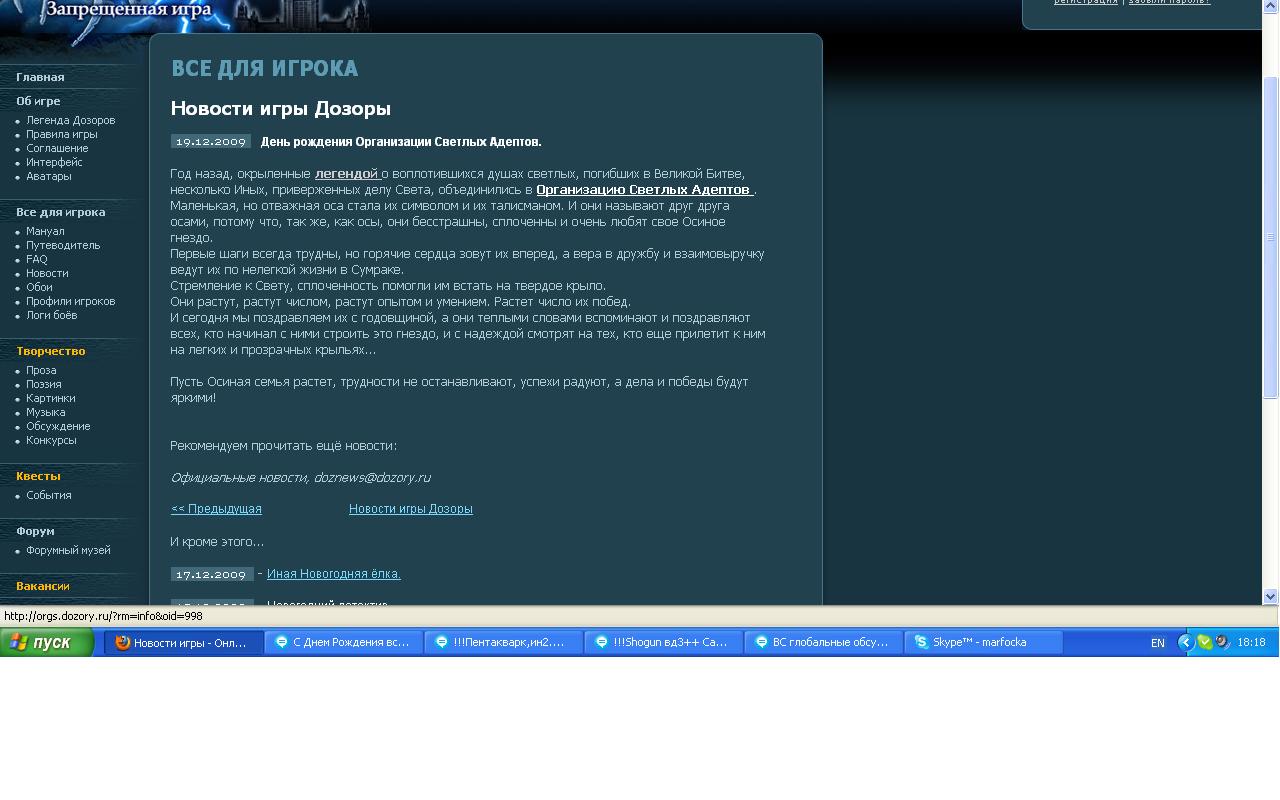The width and height of the screenshot is (1280, 800).
Task: Go to the Путеводитель guide
Action: 63,245
